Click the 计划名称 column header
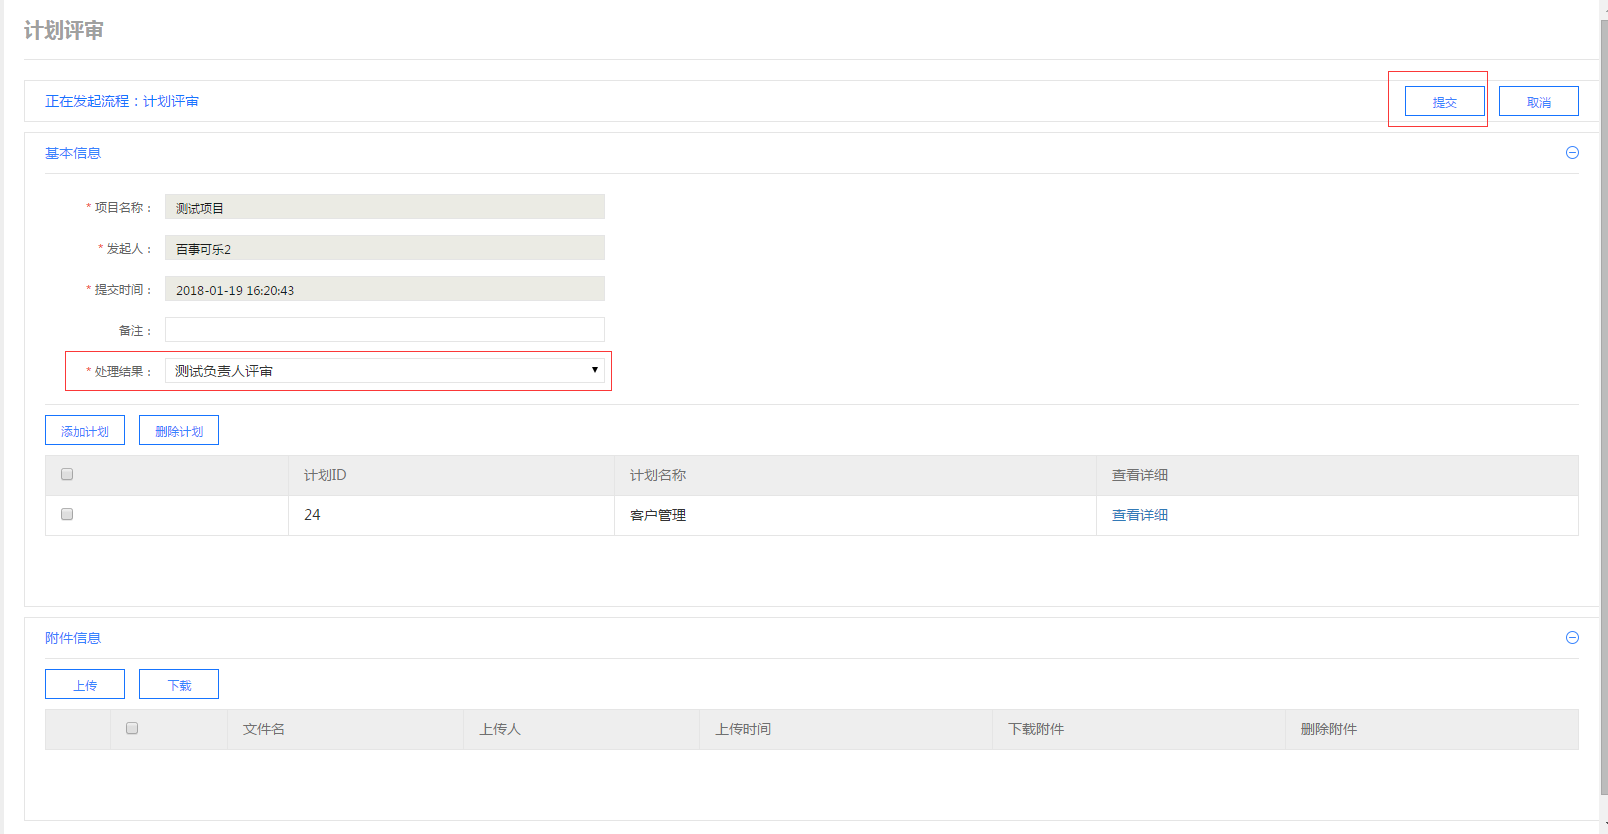This screenshot has width=1608, height=834. pyautogui.click(x=658, y=475)
